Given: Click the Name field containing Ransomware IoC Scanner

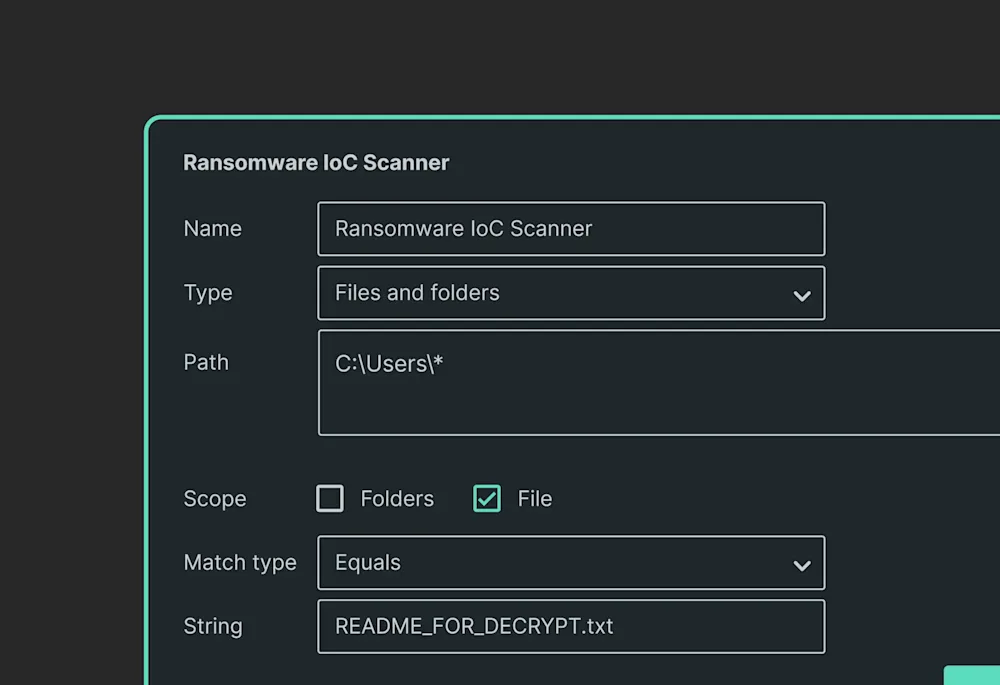Looking at the screenshot, I should 571,229.
